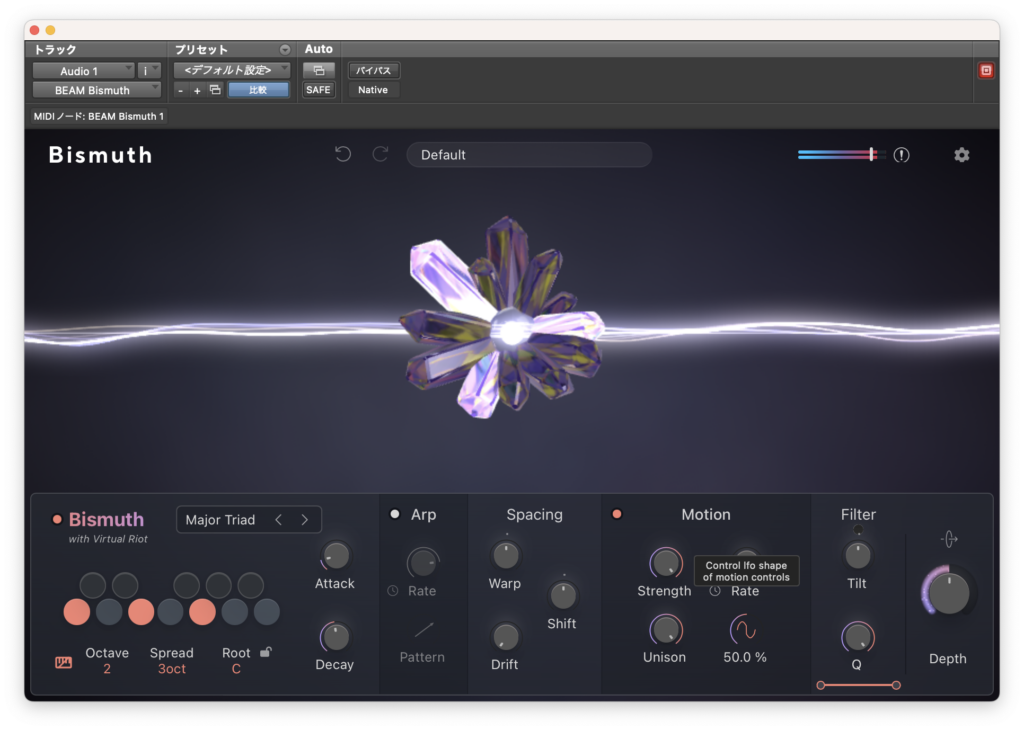Click the Filter Q knob
Screen dimensions: 1024x730
[857, 637]
